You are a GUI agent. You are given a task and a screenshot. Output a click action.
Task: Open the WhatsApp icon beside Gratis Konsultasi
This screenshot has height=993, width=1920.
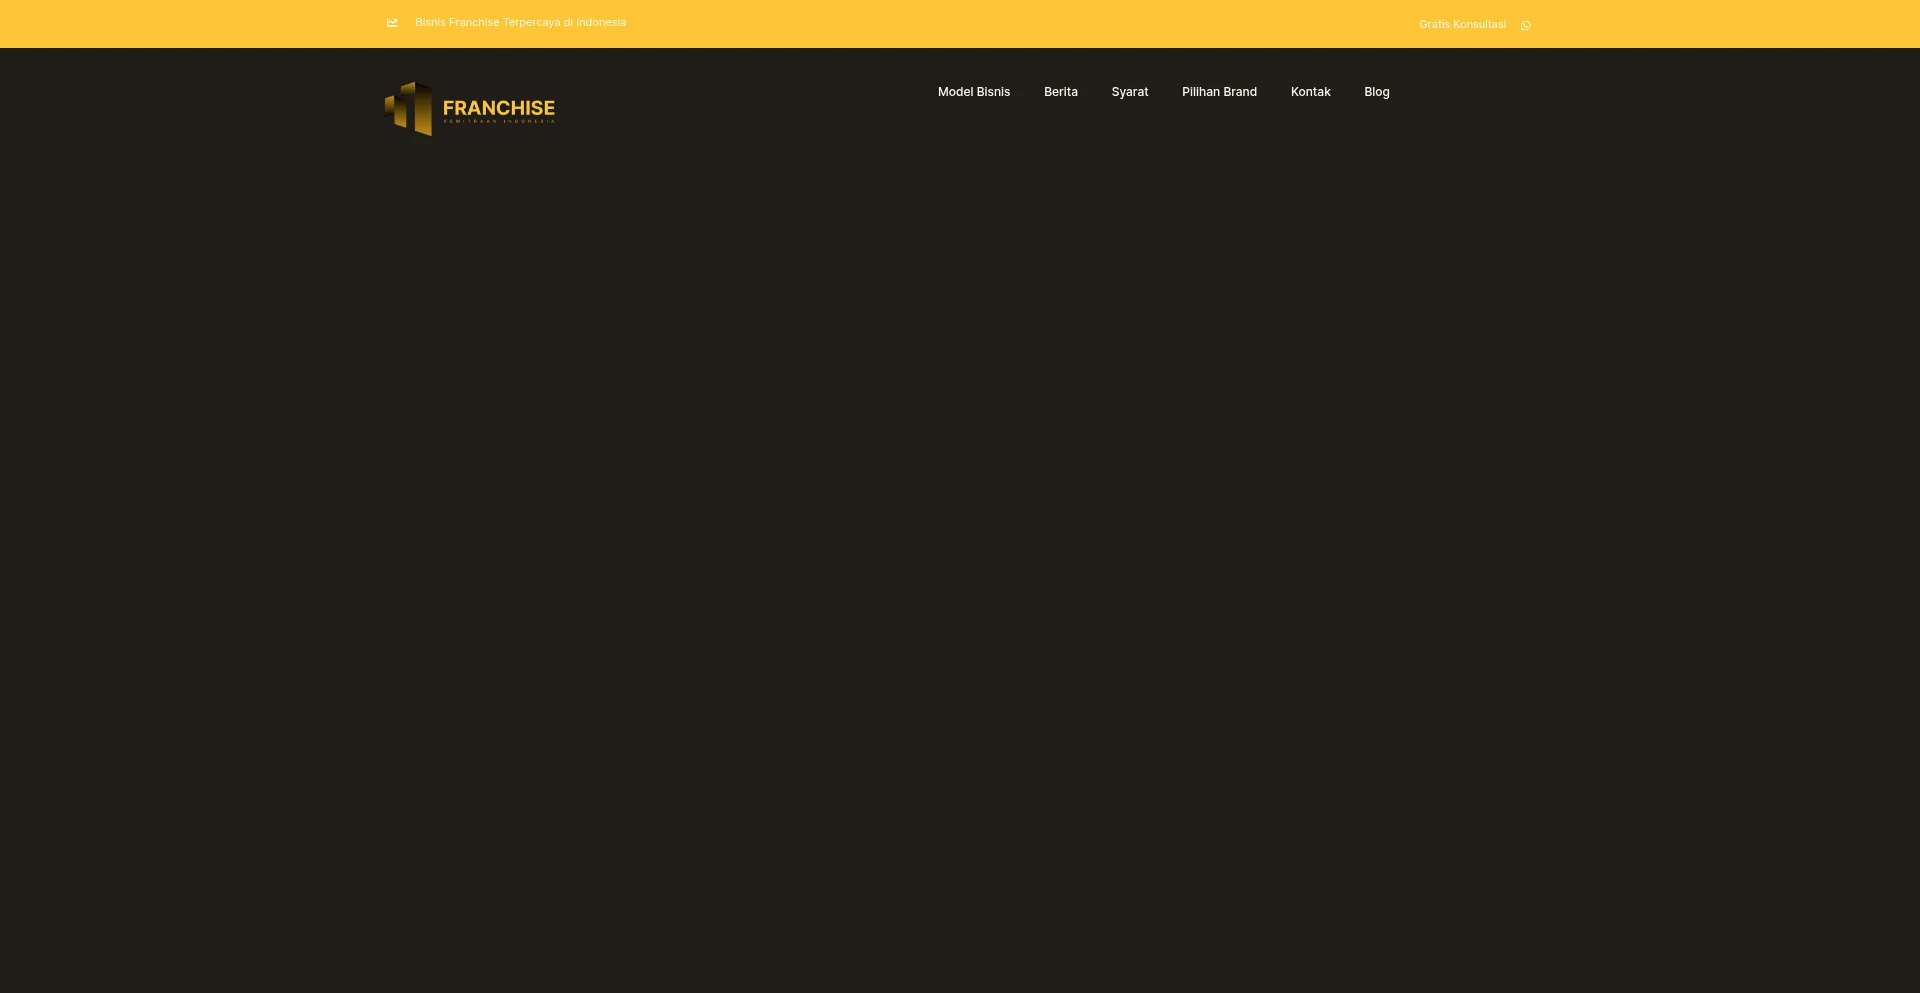tap(1525, 25)
